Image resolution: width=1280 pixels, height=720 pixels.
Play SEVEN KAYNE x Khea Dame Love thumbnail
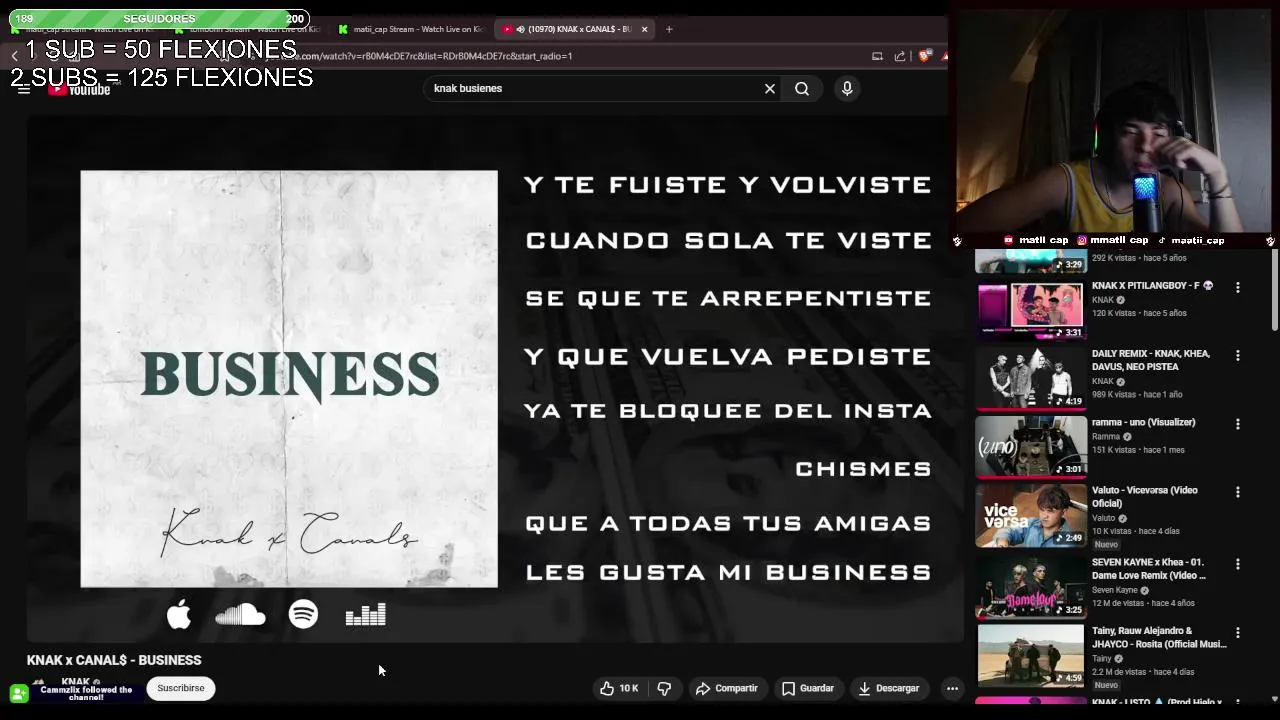pyautogui.click(x=1031, y=588)
